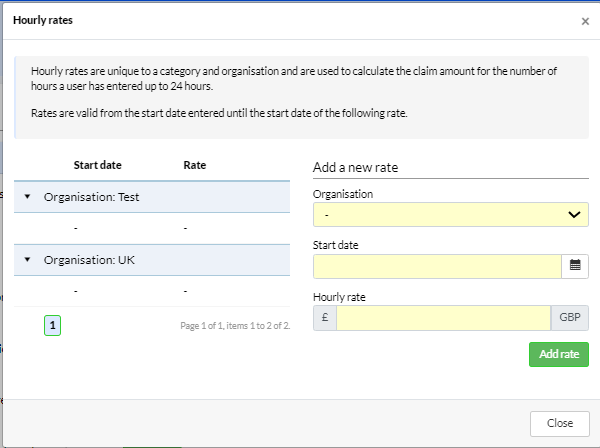This screenshot has width=600, height=448.
Task: Go to page 1 in the pager
Action: pos(52,326)
